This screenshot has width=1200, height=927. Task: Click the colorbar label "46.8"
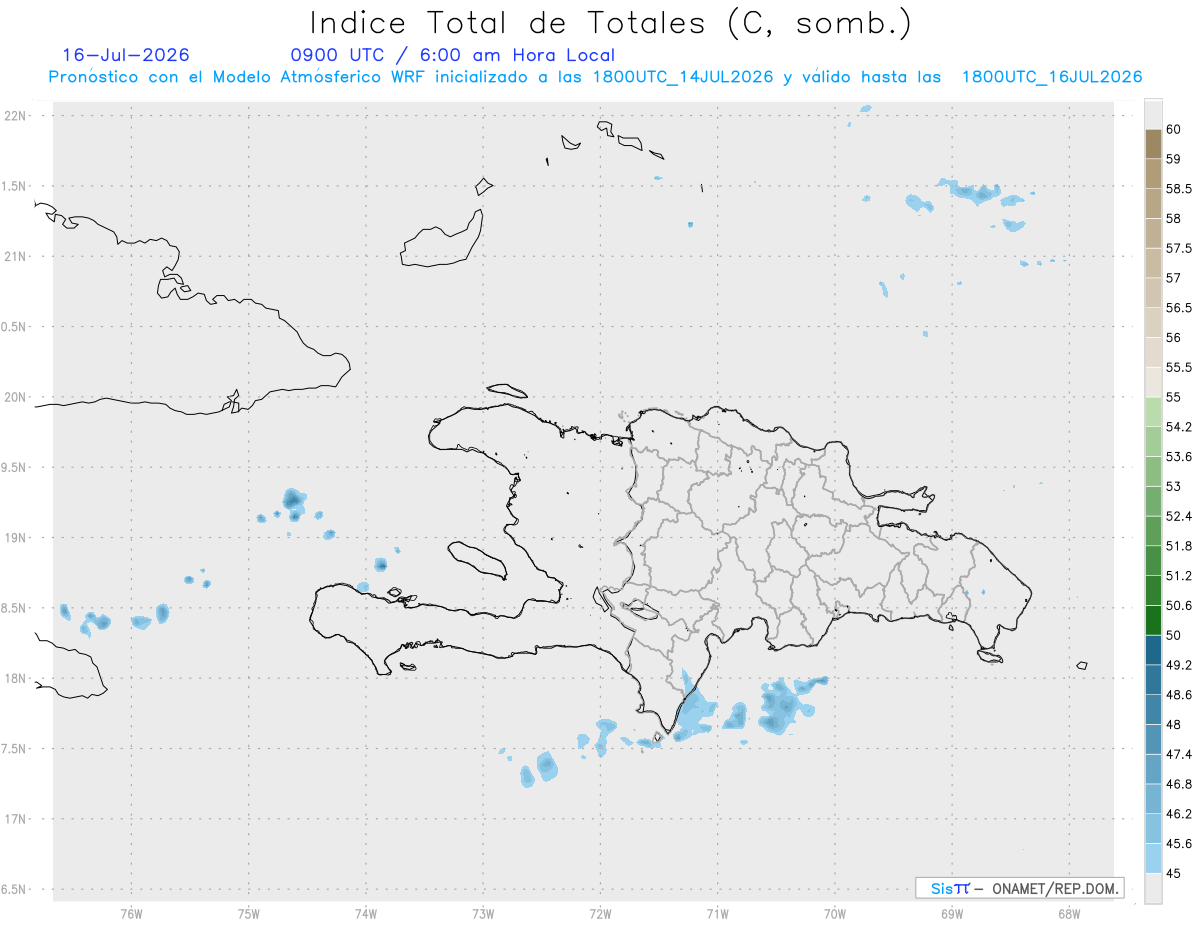click(x=1179, y=784)
